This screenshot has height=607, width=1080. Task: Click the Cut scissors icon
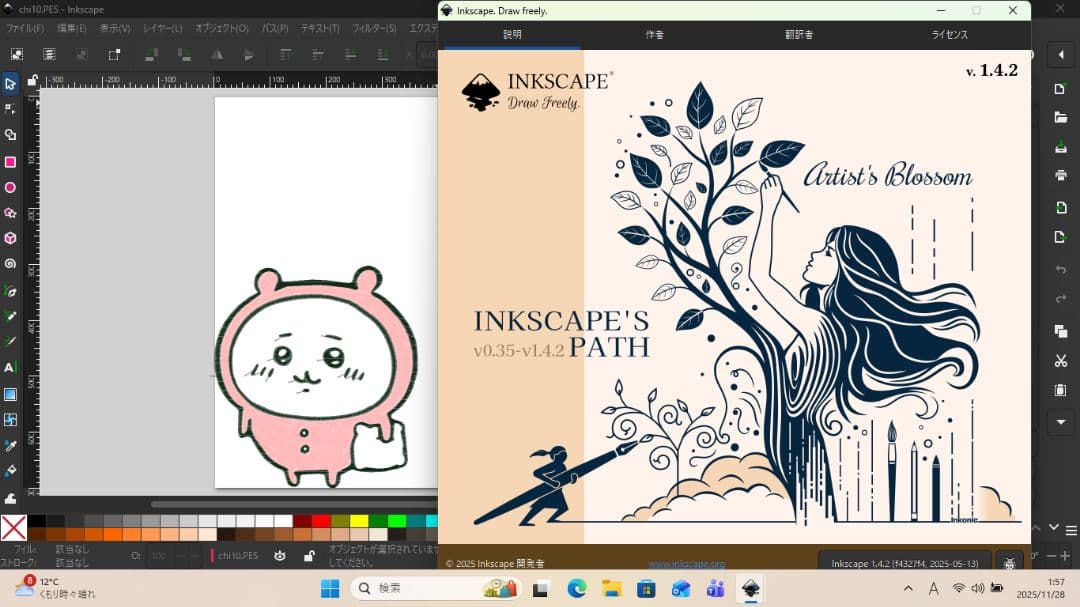point(1061,360)
